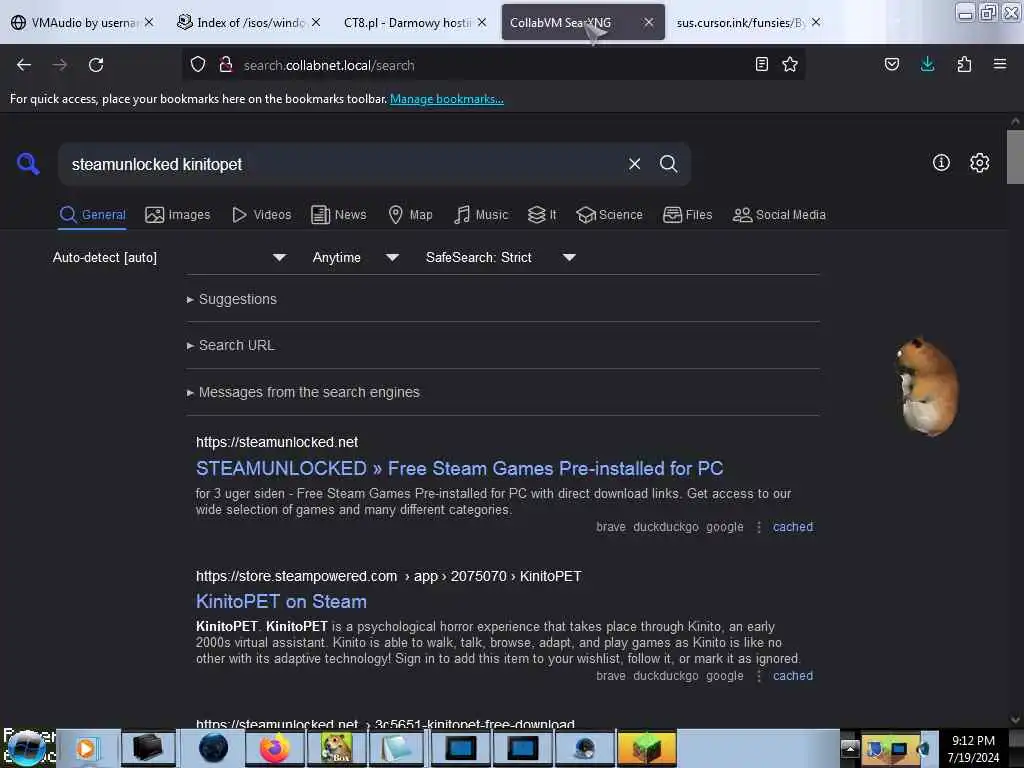Select the Map search category
Image resolution: width=1024 pixels, height=768 pixels.
click(410, 215)
